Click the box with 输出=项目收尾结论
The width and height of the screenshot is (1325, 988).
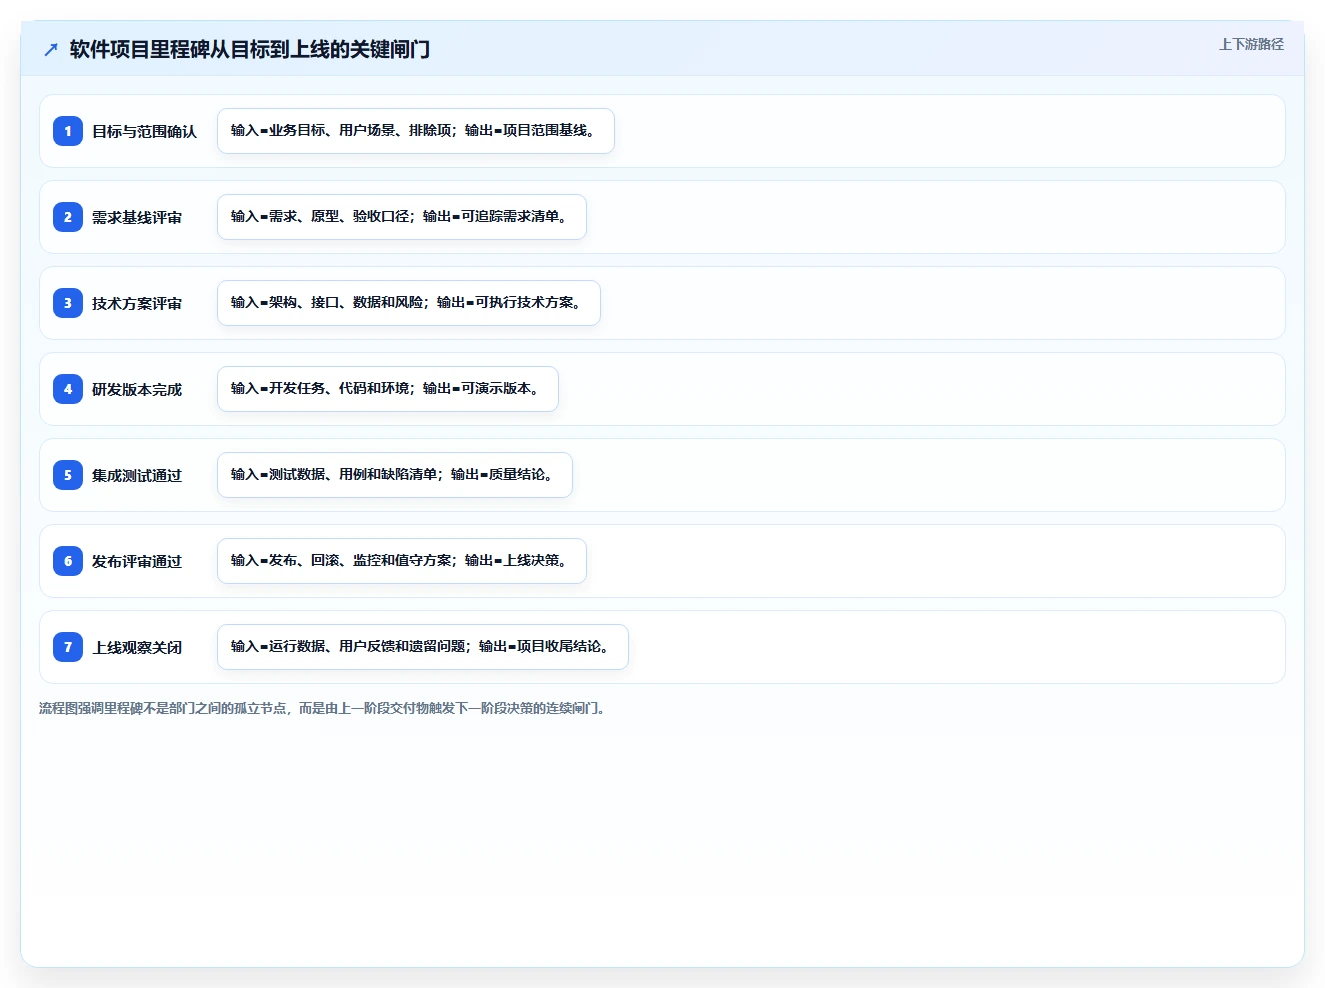pyautogui.click(x=423, y=647)
